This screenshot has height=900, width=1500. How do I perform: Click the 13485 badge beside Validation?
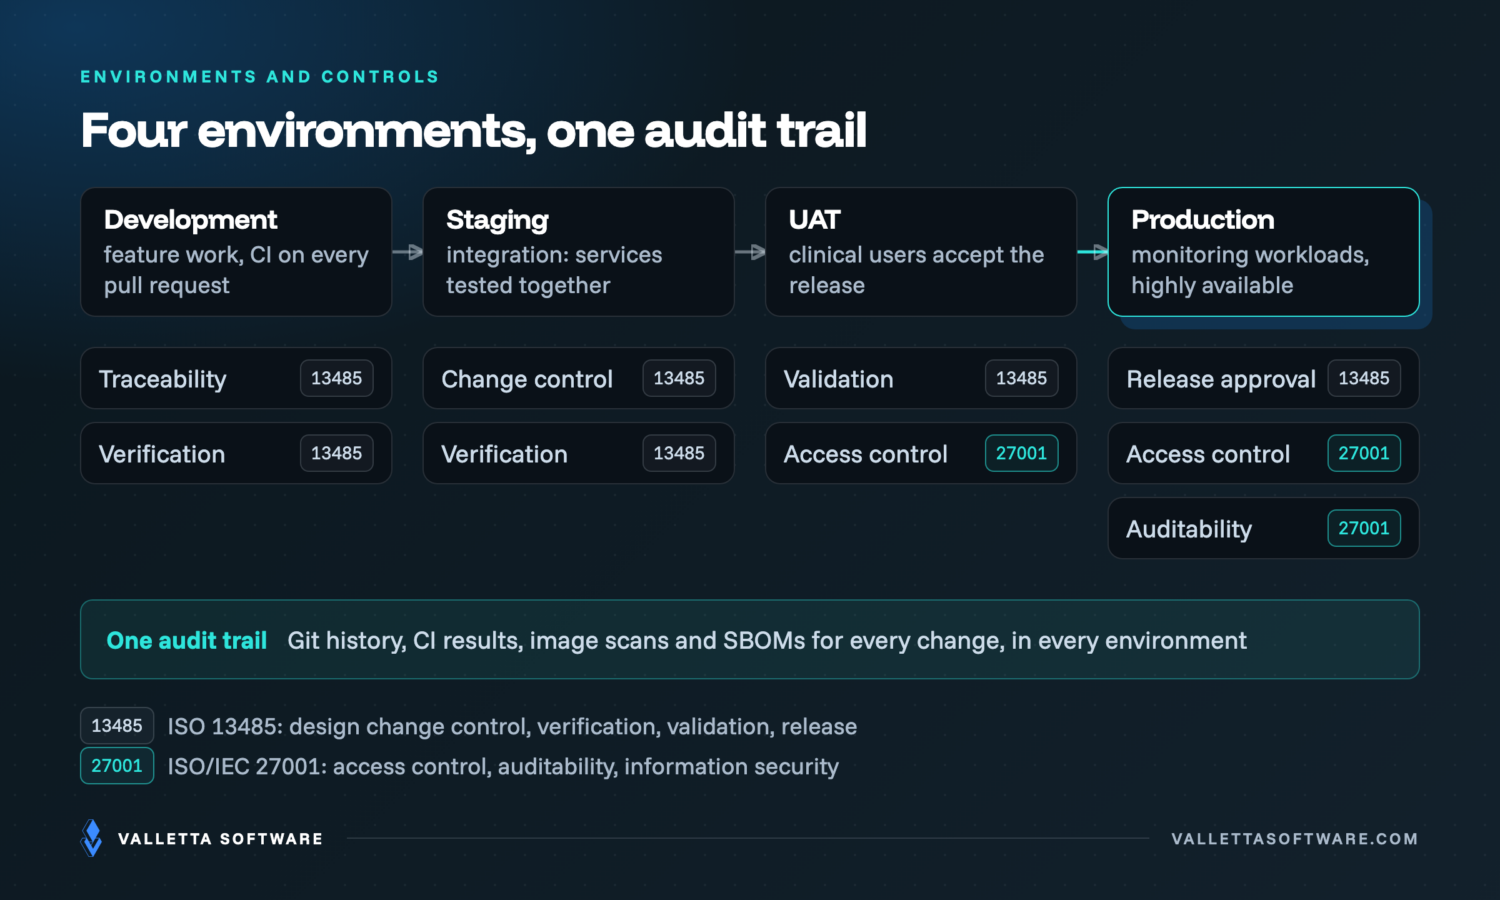tap(1022, 378)
